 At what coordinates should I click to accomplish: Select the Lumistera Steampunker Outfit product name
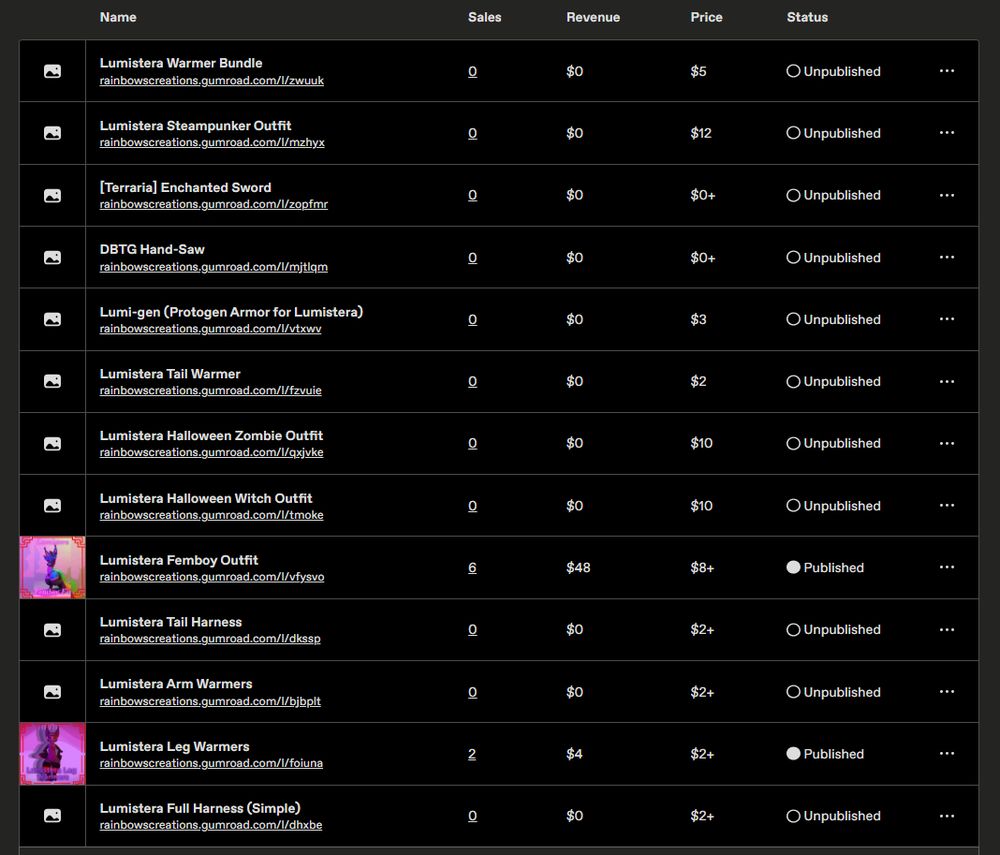point(195,126)
